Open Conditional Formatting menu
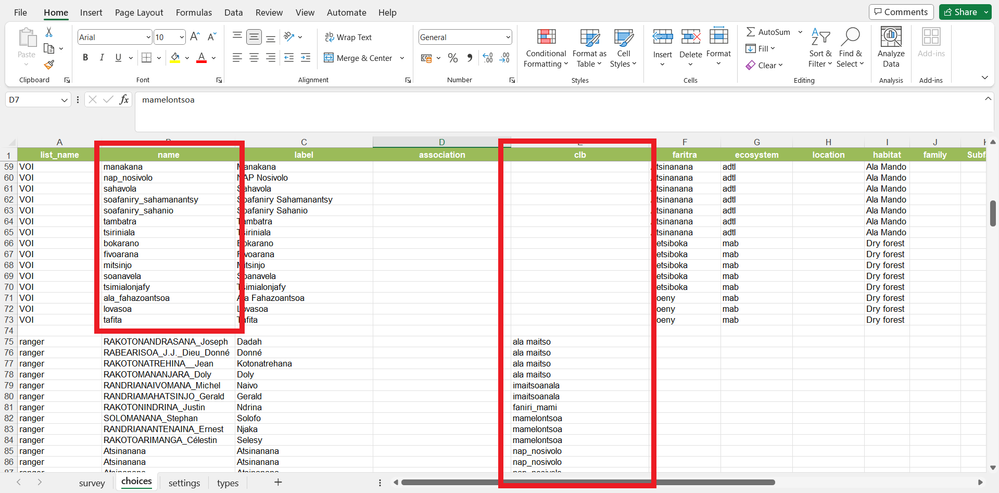 point(546,48)
